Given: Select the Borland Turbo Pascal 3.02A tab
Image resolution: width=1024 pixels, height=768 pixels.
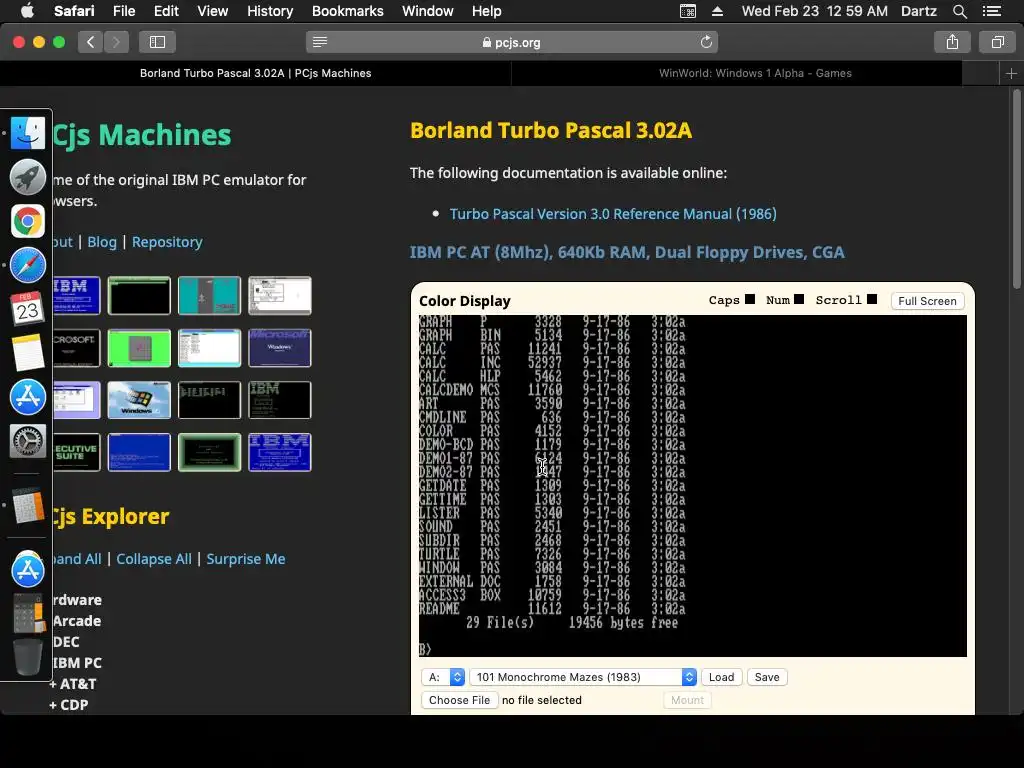Looking at the screenshot, I should pyautogui.click(x=255, y=73).
